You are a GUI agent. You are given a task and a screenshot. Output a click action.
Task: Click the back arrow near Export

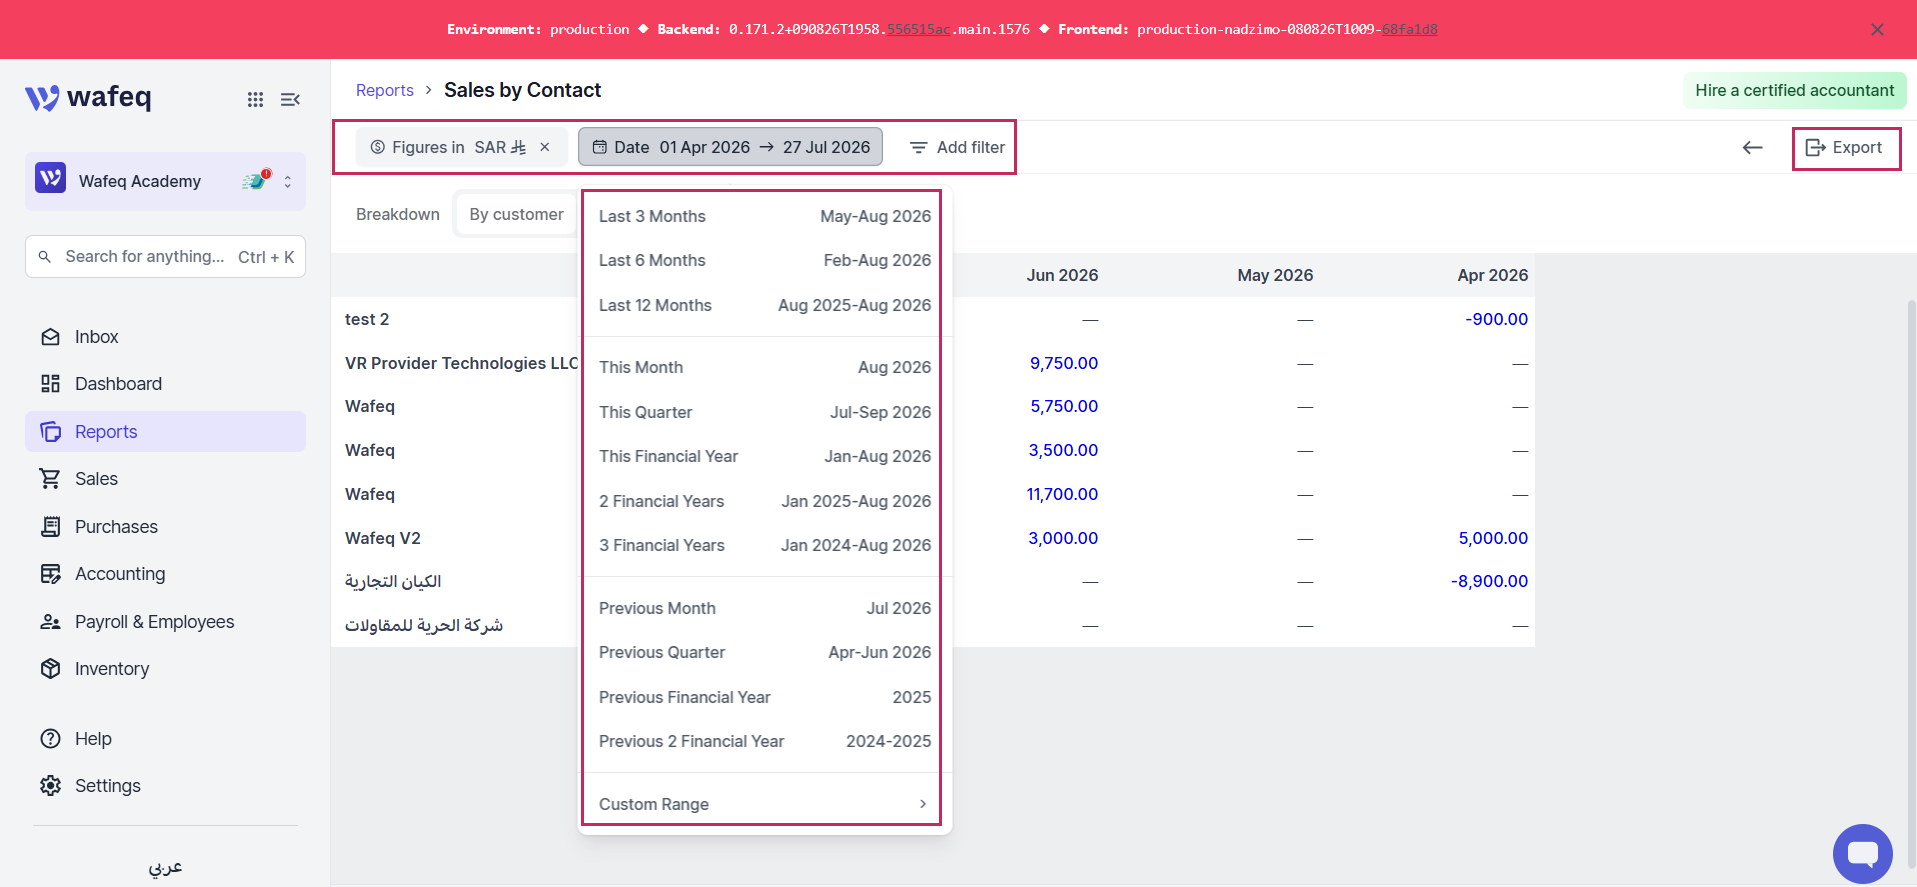click(1752, 147)
